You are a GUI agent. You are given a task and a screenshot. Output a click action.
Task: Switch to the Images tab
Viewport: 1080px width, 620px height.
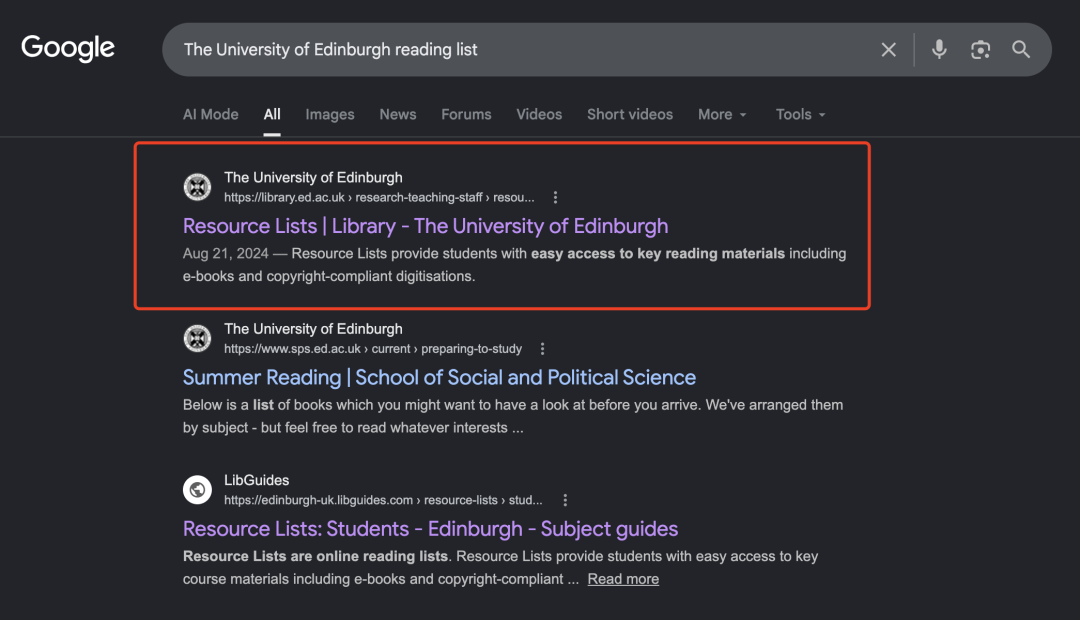[330, 114]
